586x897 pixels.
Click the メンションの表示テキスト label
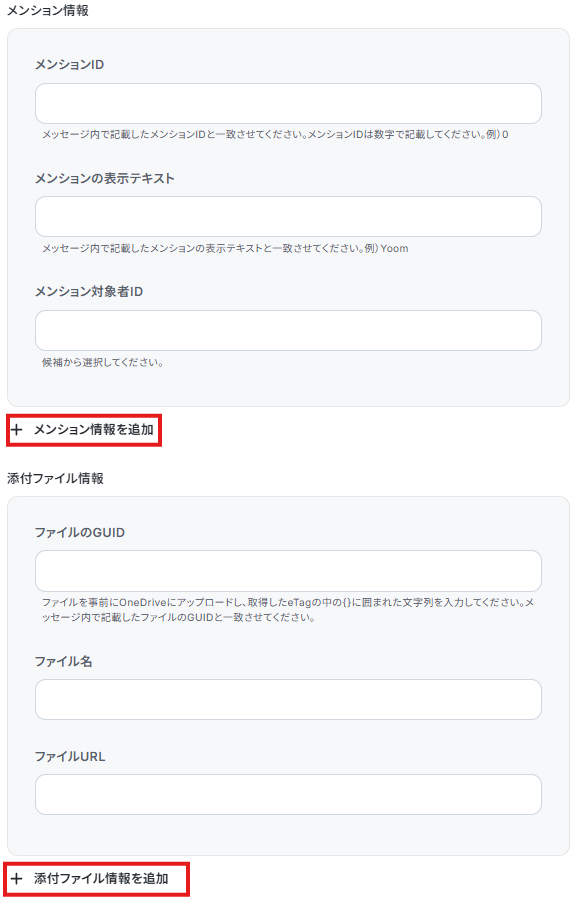(105, 178)
